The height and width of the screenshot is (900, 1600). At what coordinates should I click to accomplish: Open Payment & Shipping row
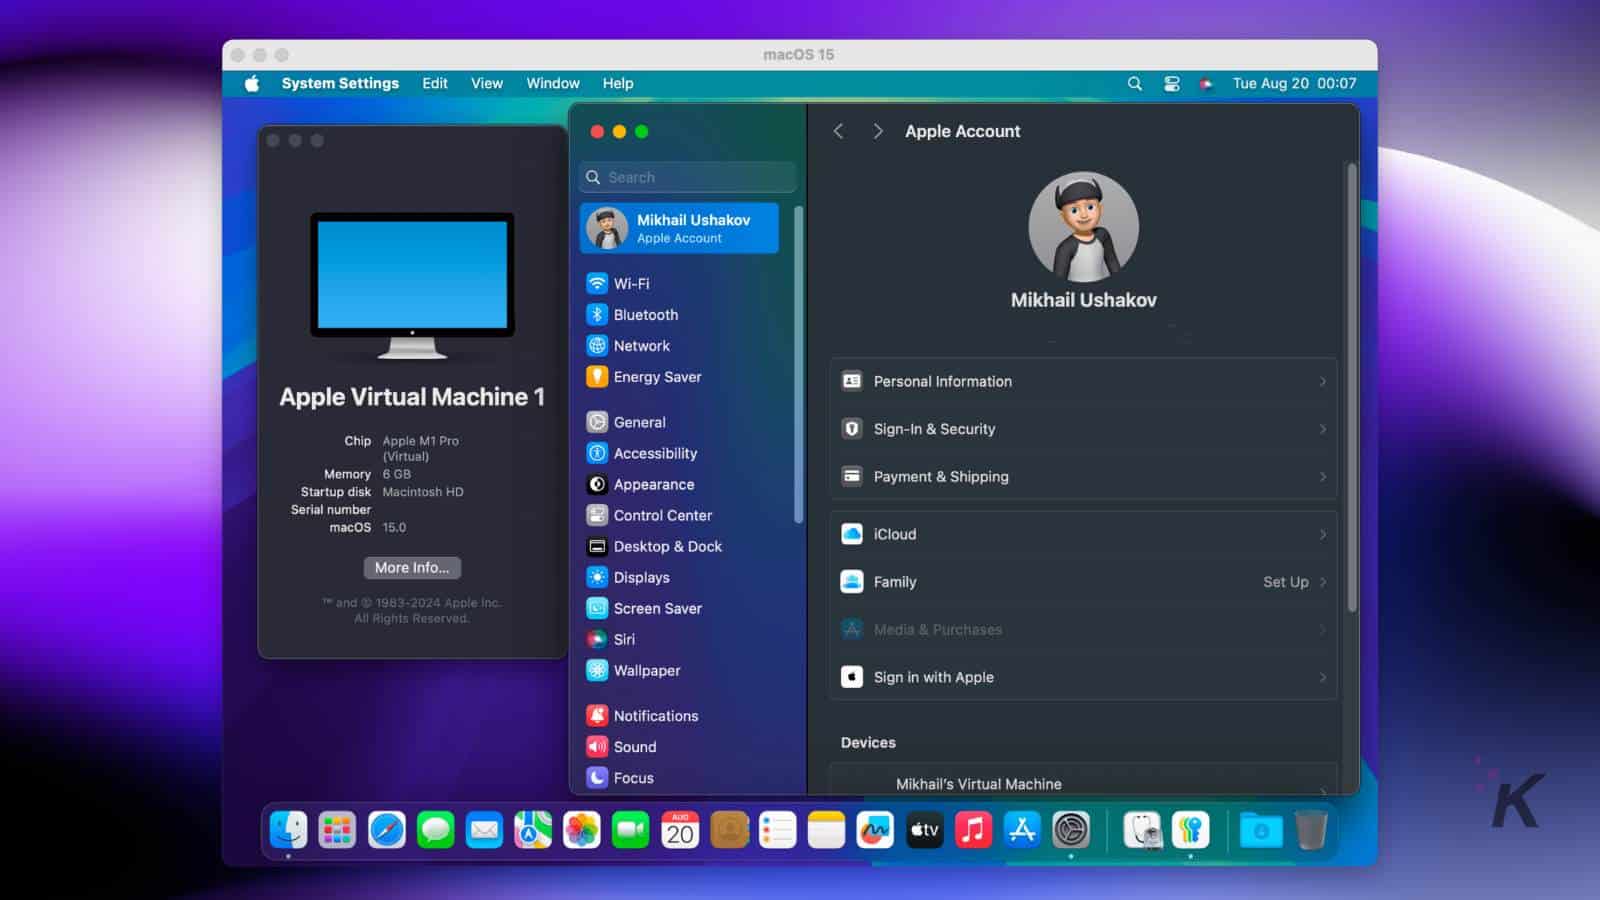click(x=1083, y=477)
